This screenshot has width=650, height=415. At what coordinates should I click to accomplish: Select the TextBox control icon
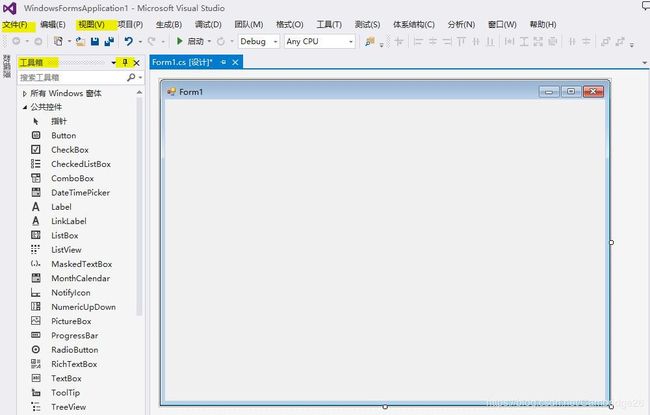(x=36, y=378)
